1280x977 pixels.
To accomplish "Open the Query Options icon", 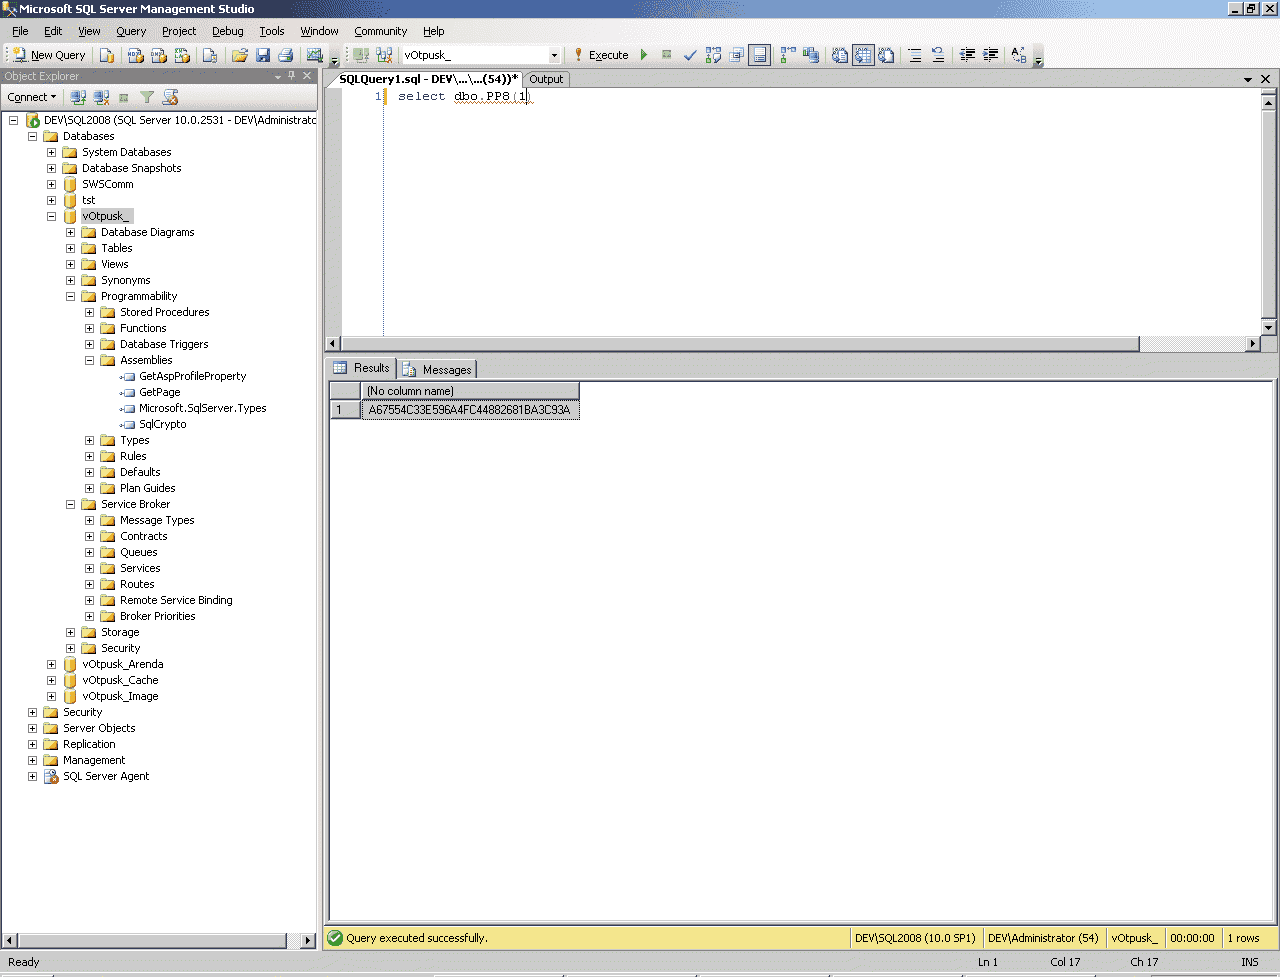I will [x=737, y=55].
